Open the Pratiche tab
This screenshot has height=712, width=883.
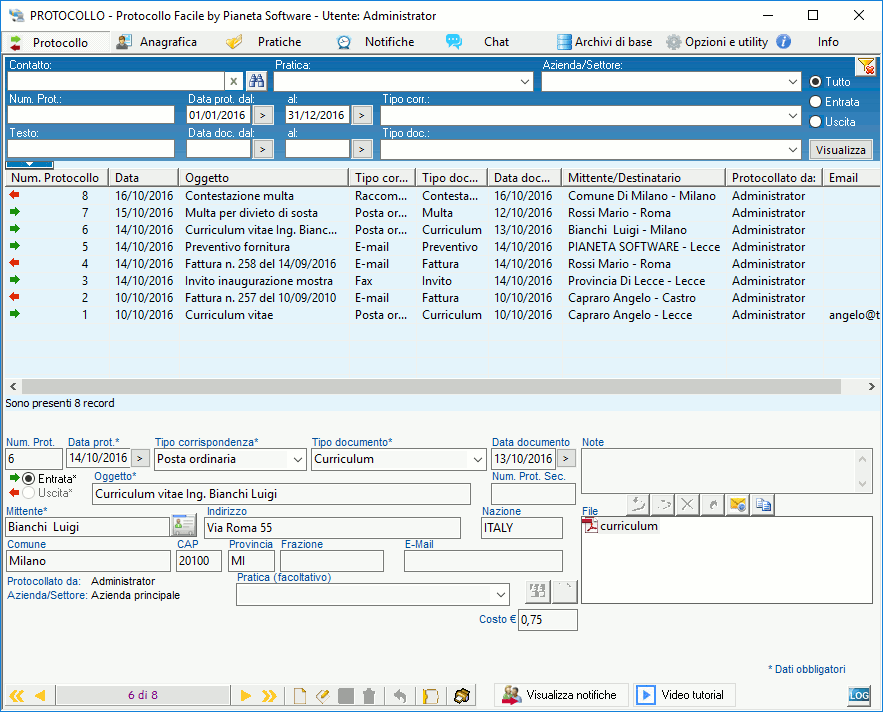266,42
